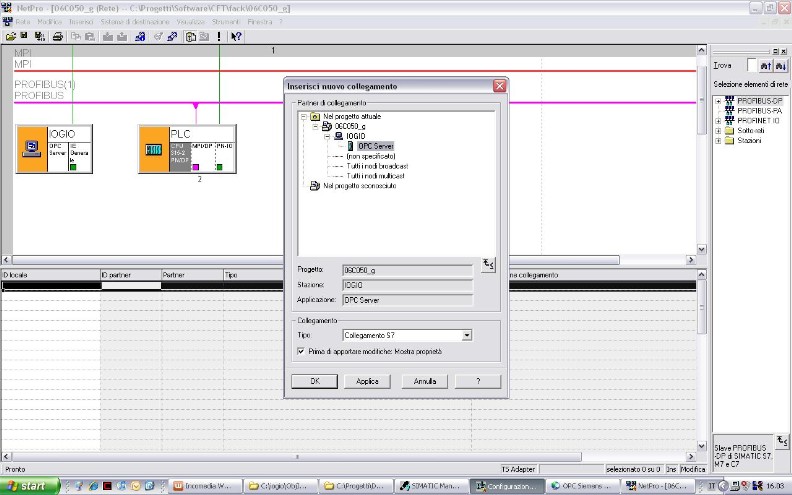
Task: Open the Finestra menu
Action: 260,22
